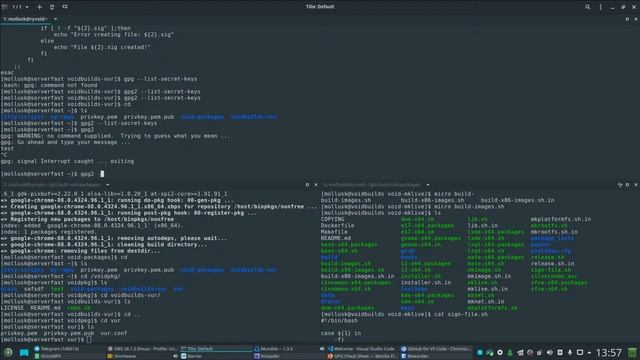
Task: Select bottom-right terminal title bar
Action: point(372,185)
